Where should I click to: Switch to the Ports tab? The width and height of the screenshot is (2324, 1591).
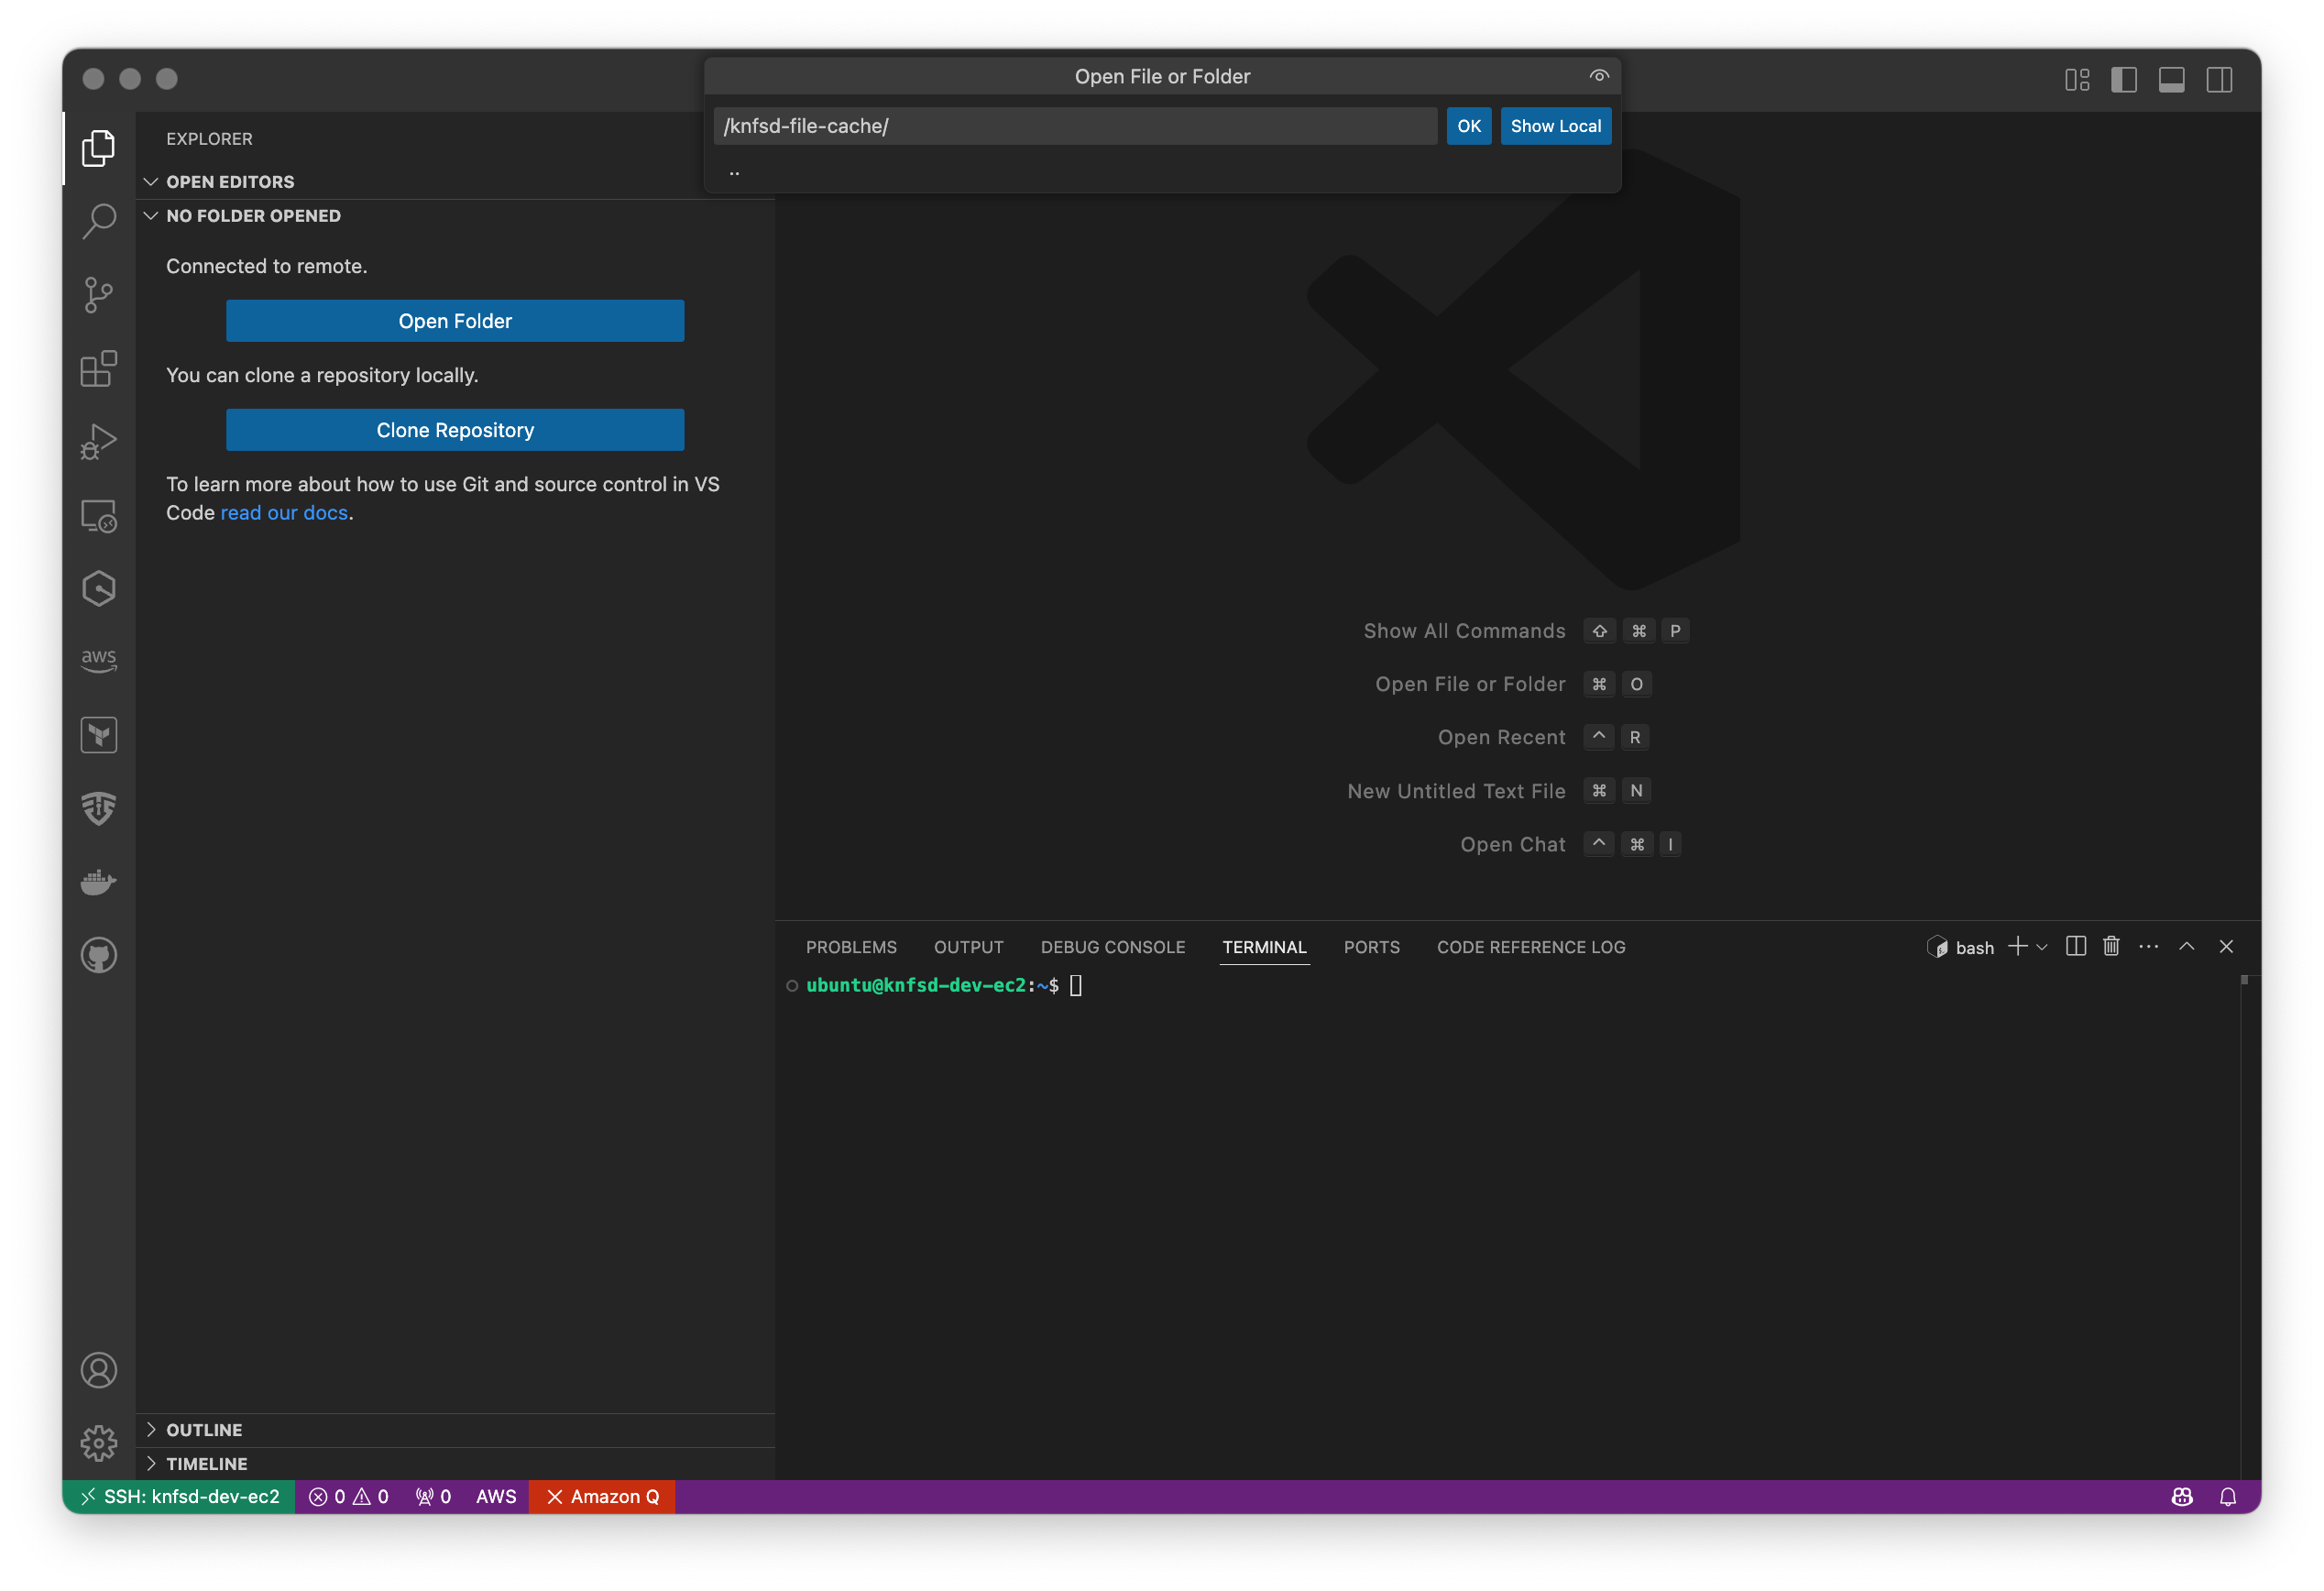point(1371,947)
